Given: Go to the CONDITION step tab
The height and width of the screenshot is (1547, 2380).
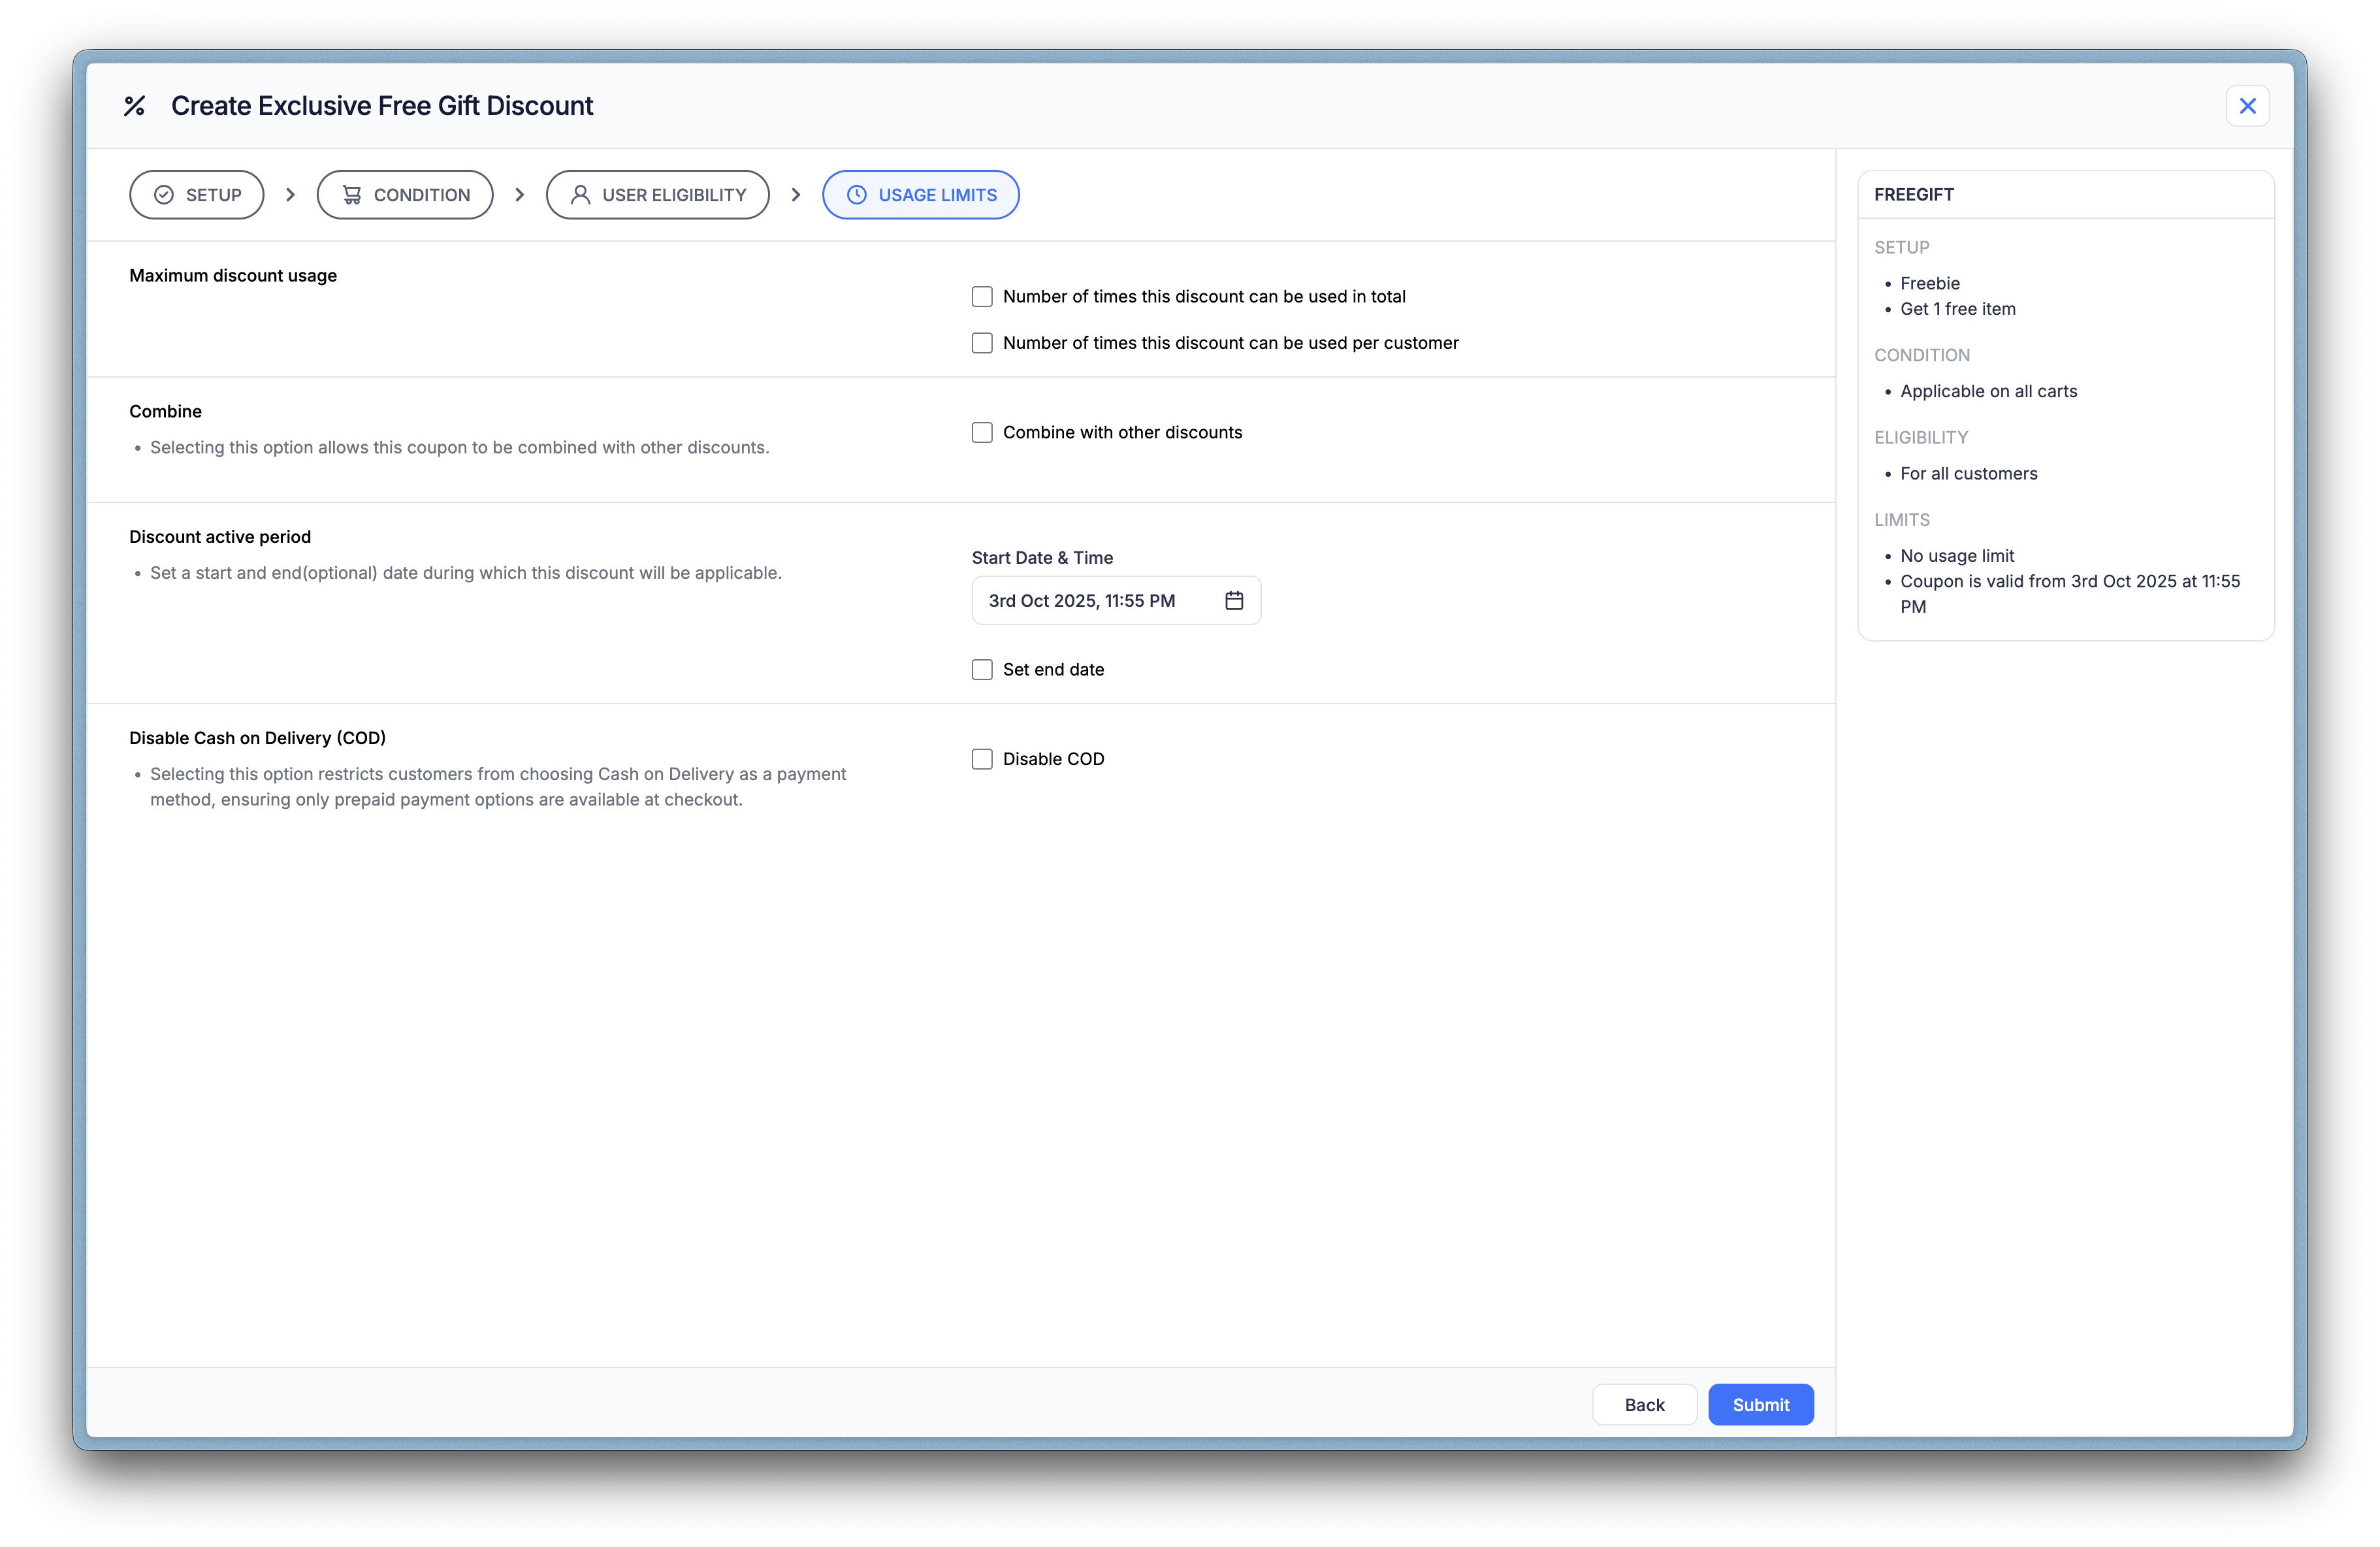Looking at the screenshot, I should (405, 195).
